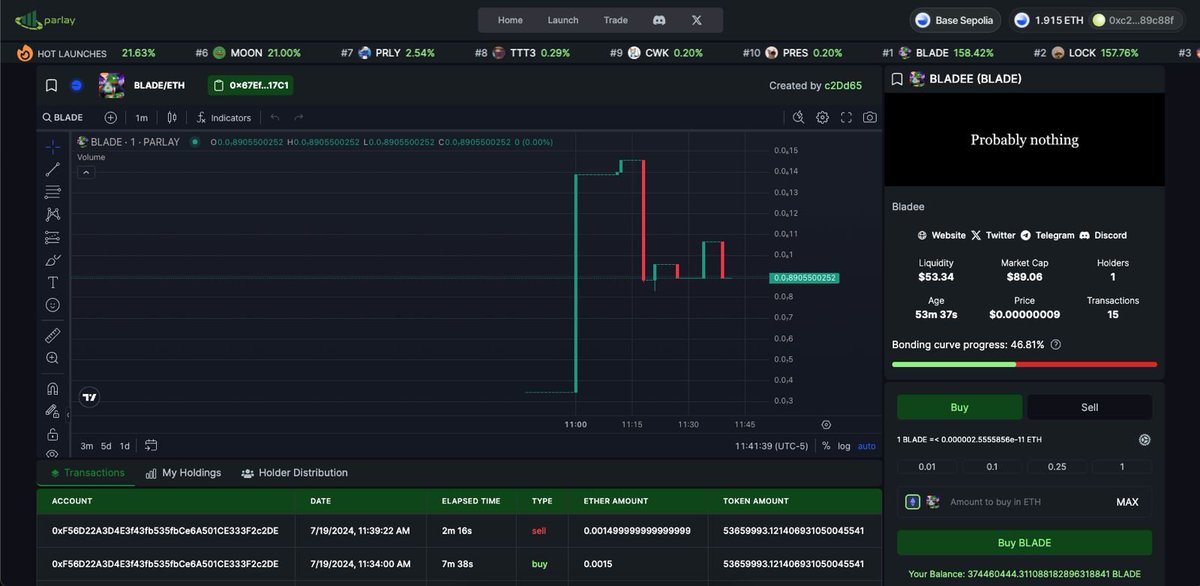Open the time axis settings gear
The height and width of the screenshot is (586, 1200).
[826, 424]
